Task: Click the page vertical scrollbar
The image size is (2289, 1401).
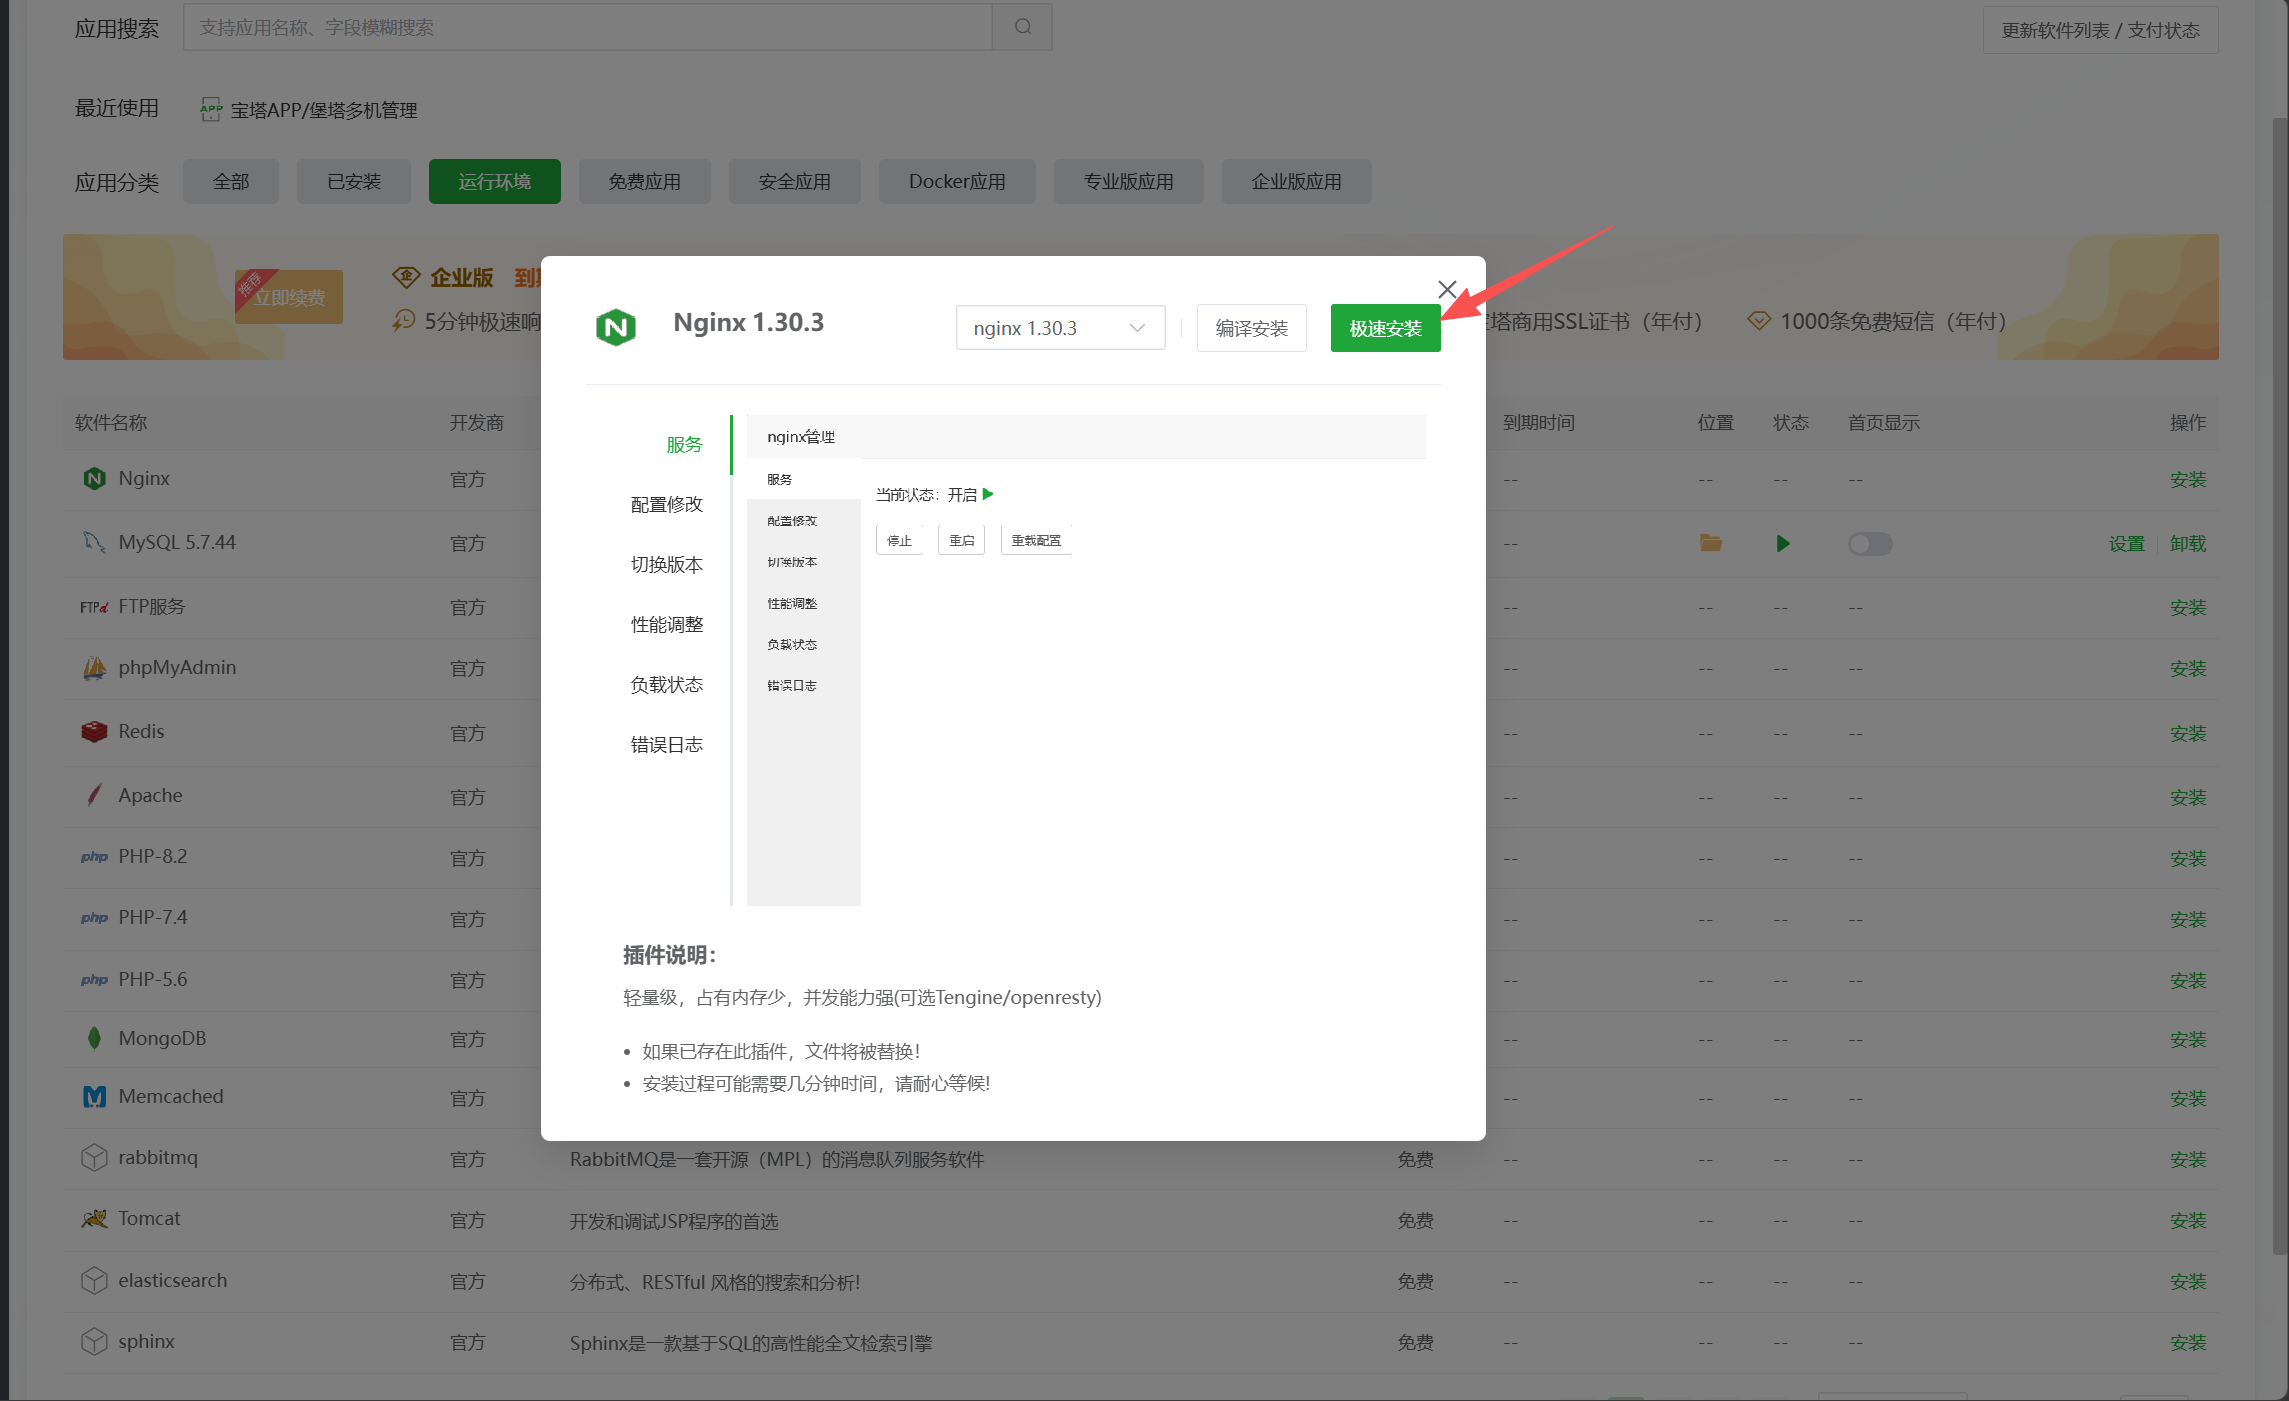Action: 2280,685
